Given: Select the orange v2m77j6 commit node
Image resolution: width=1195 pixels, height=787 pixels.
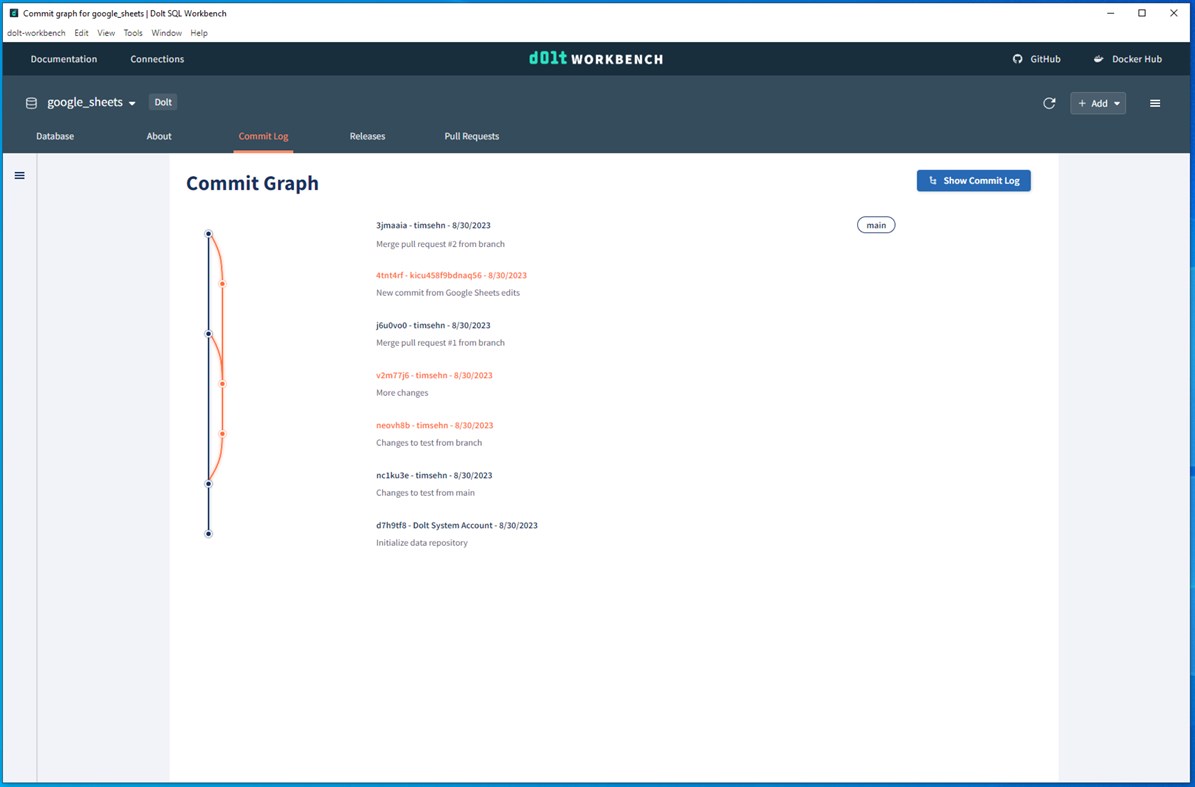Looking at the screenshot, I should 223,384.
